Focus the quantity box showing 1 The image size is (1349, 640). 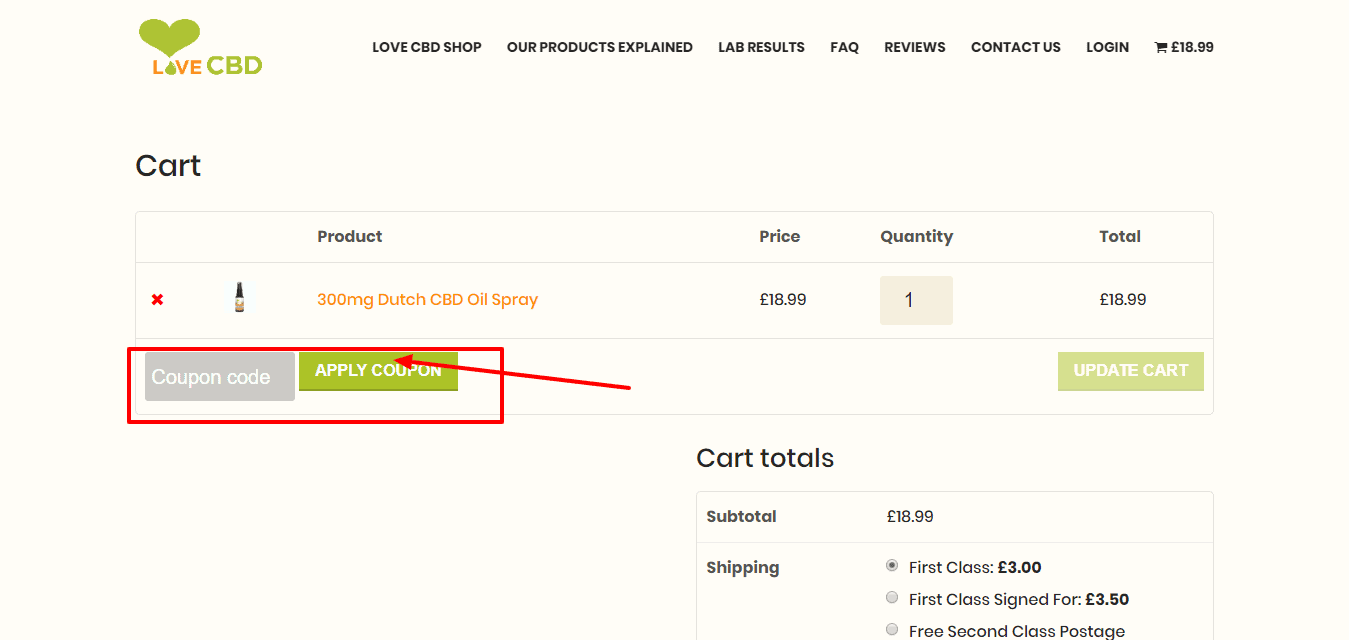tap(916, 300)
